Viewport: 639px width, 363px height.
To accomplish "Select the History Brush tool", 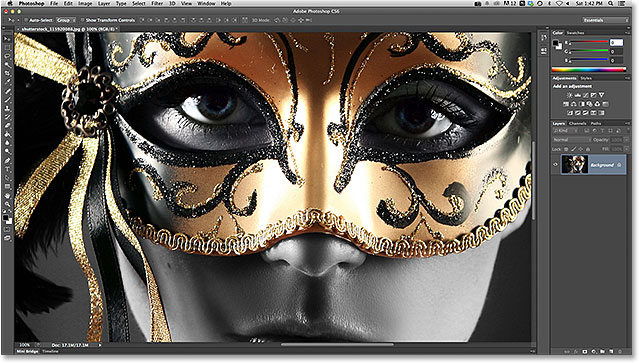I will (x=7, y=117).
